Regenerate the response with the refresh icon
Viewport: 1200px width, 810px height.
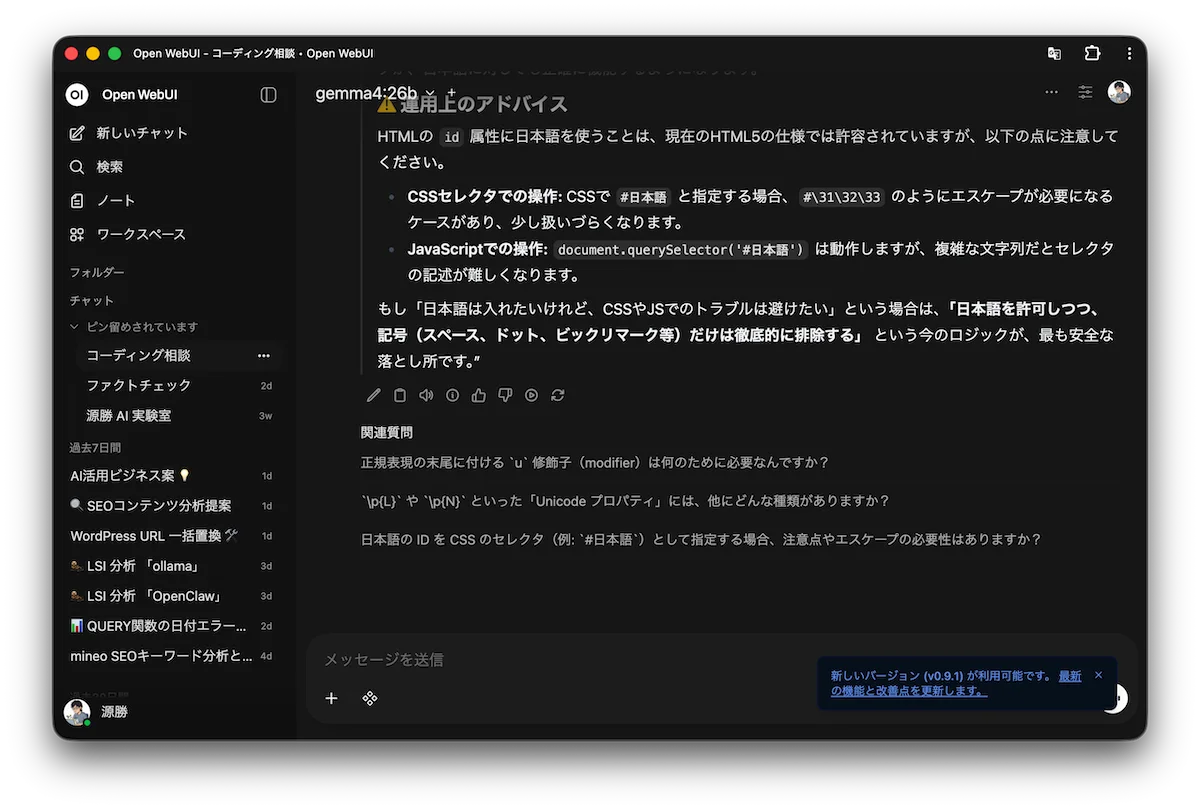click(558, 395)
